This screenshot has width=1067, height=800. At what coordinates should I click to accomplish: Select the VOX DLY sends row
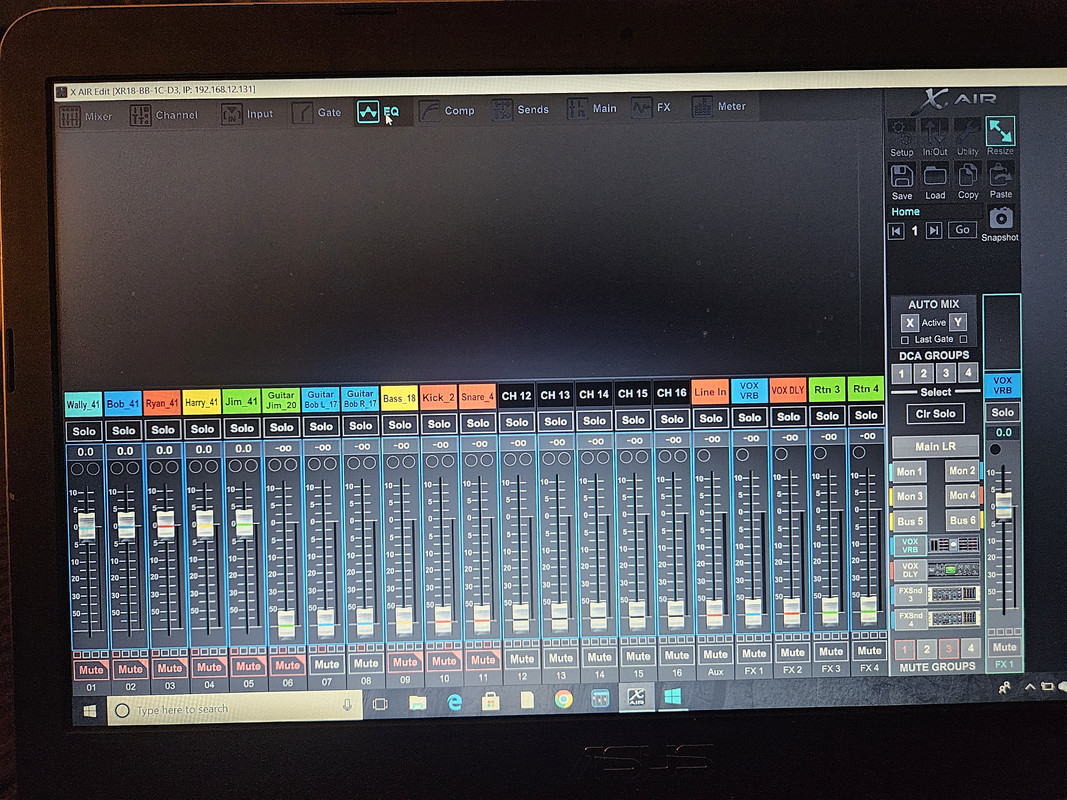[936, 569]
